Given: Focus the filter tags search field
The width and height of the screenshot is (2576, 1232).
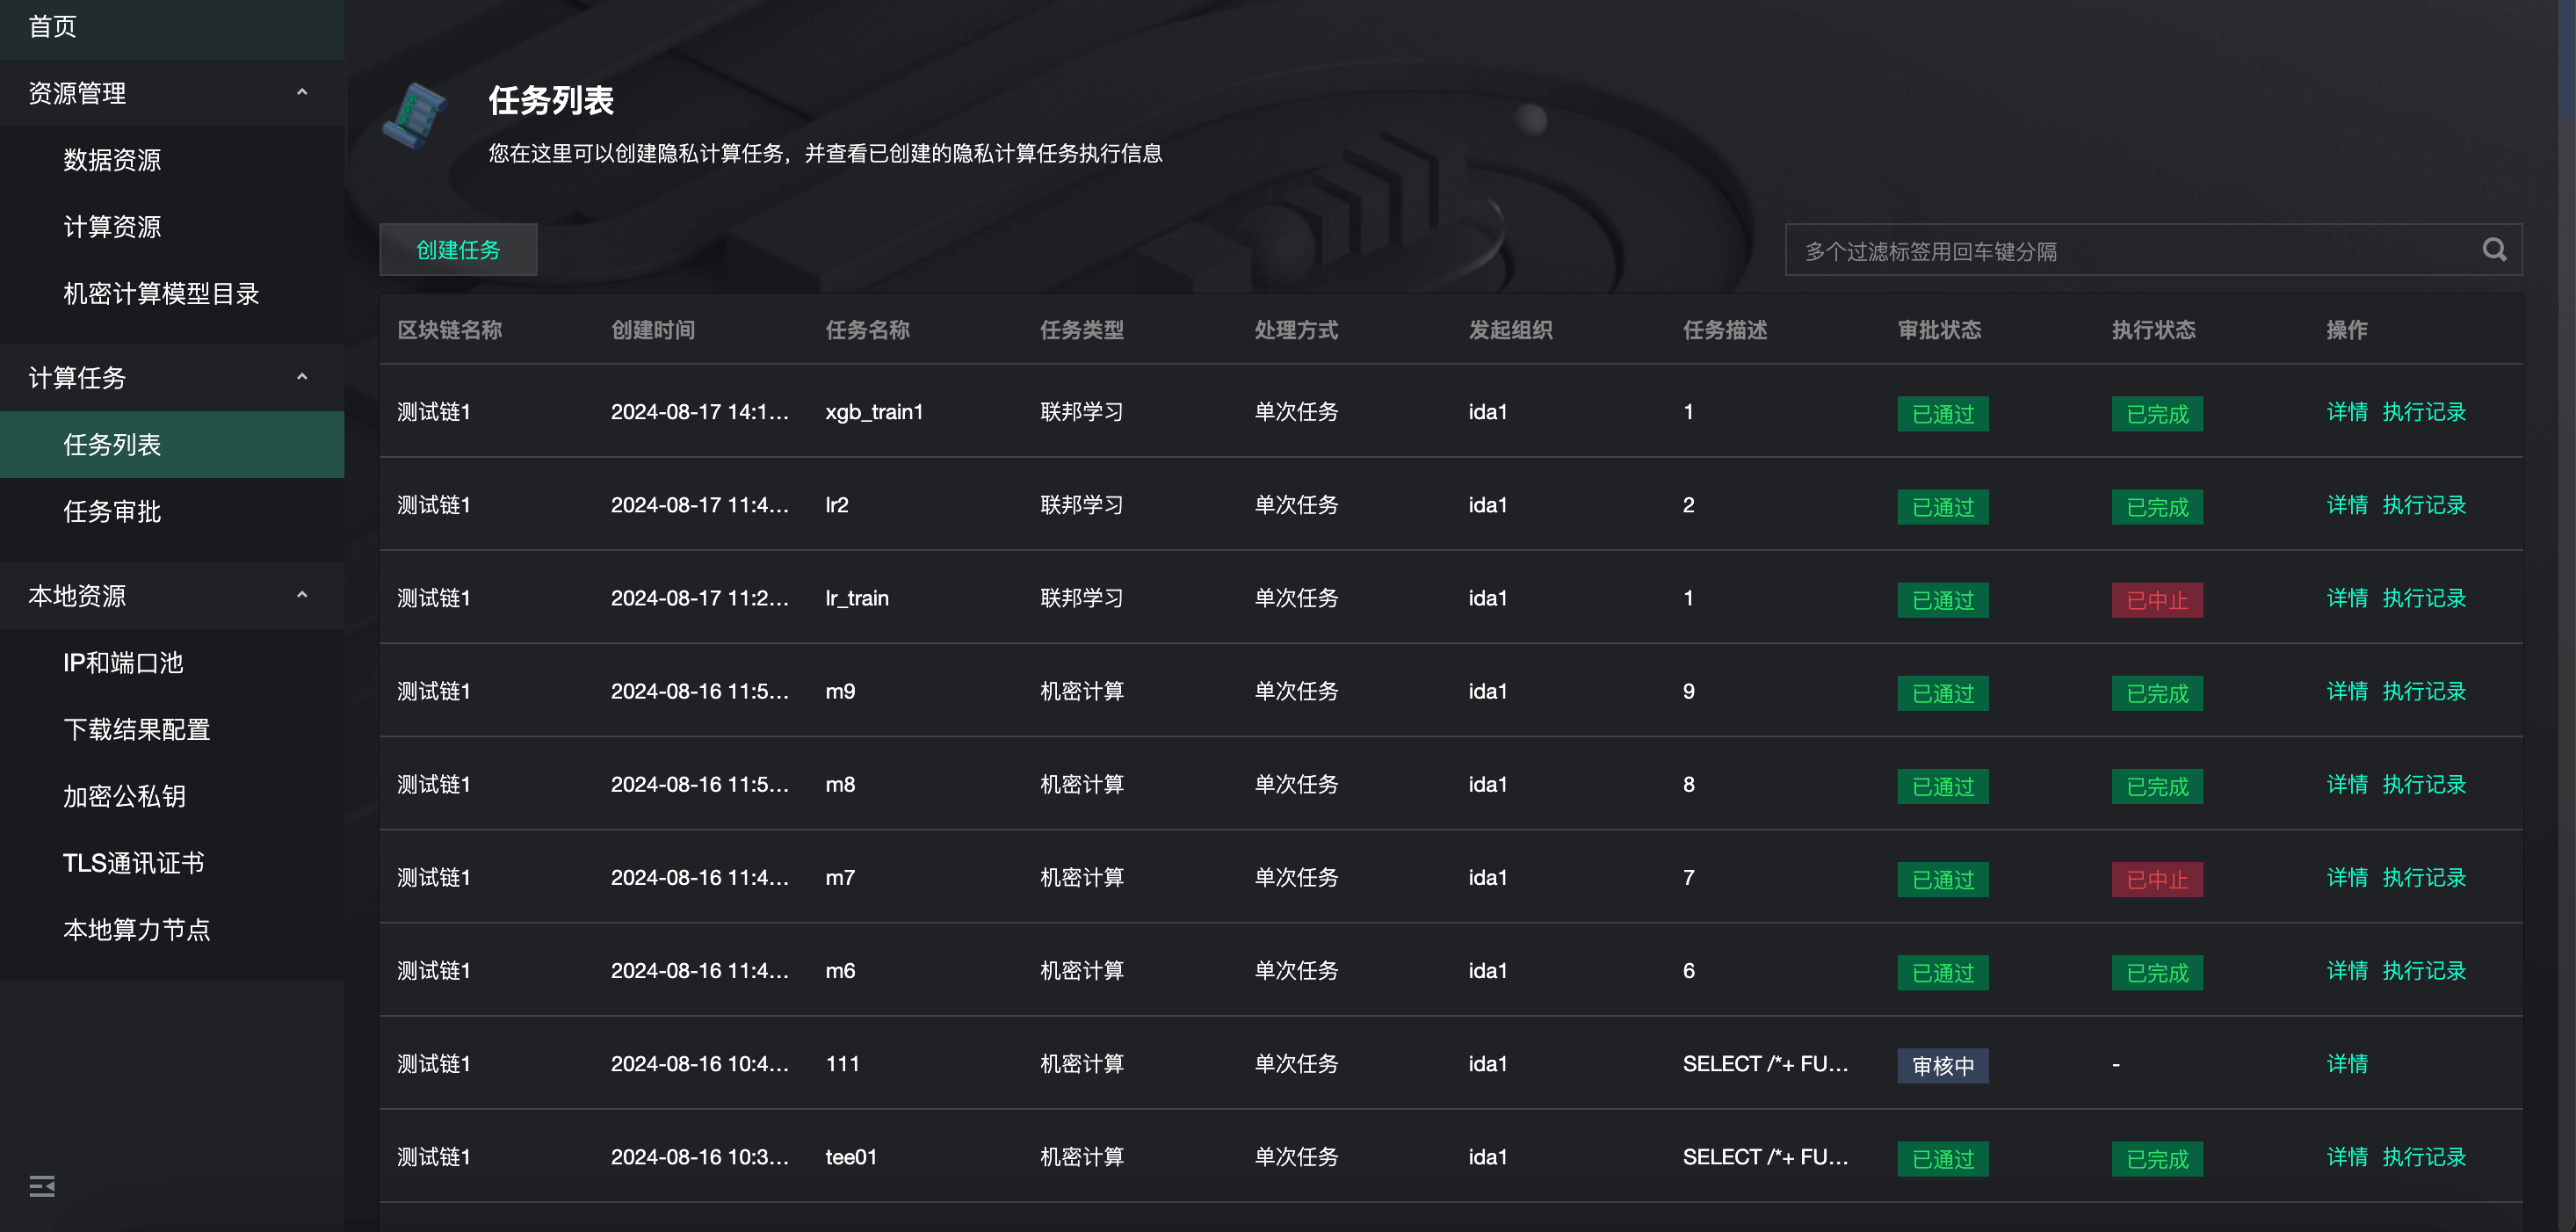Looking at the screenshot, I should pos(2130,251).
